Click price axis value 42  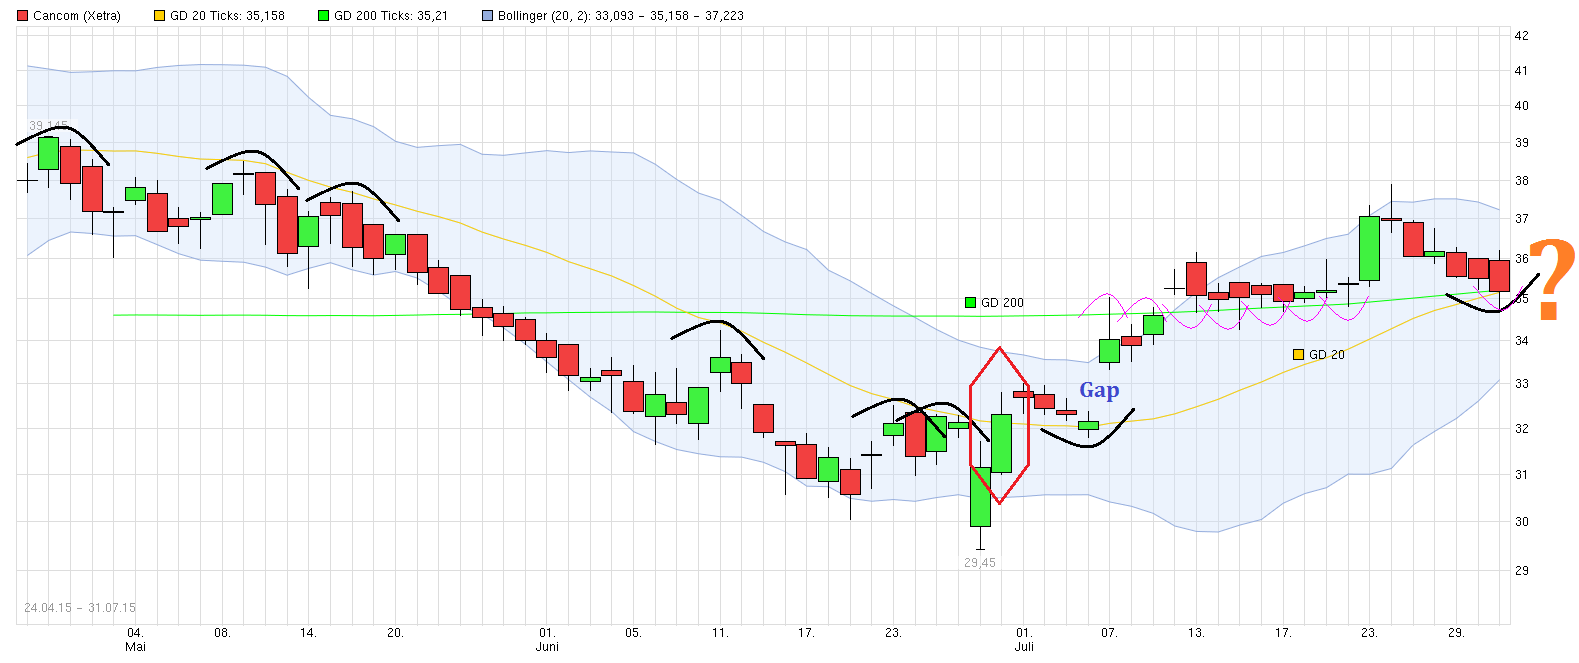[x=1521, y=36]
